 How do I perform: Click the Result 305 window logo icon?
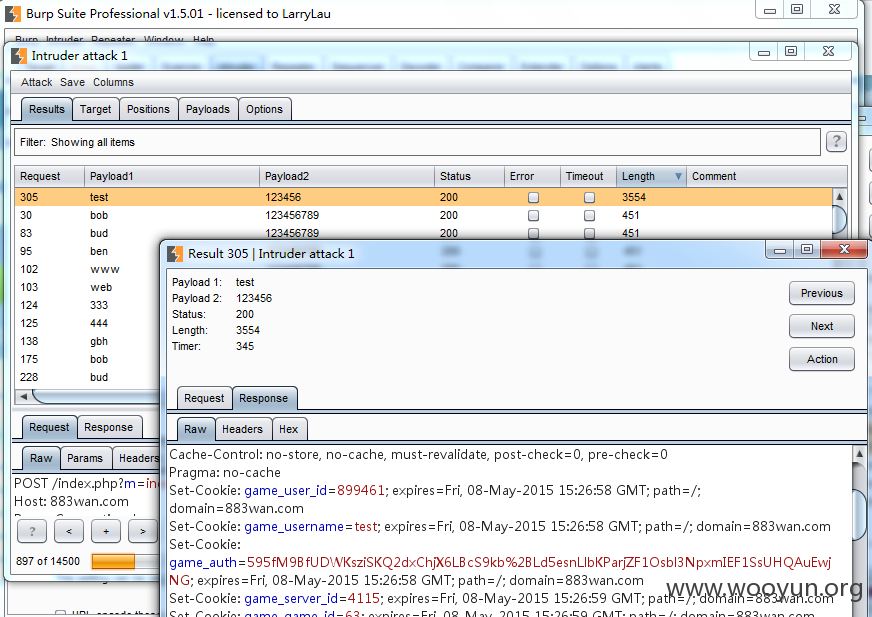tap(175, 254)
